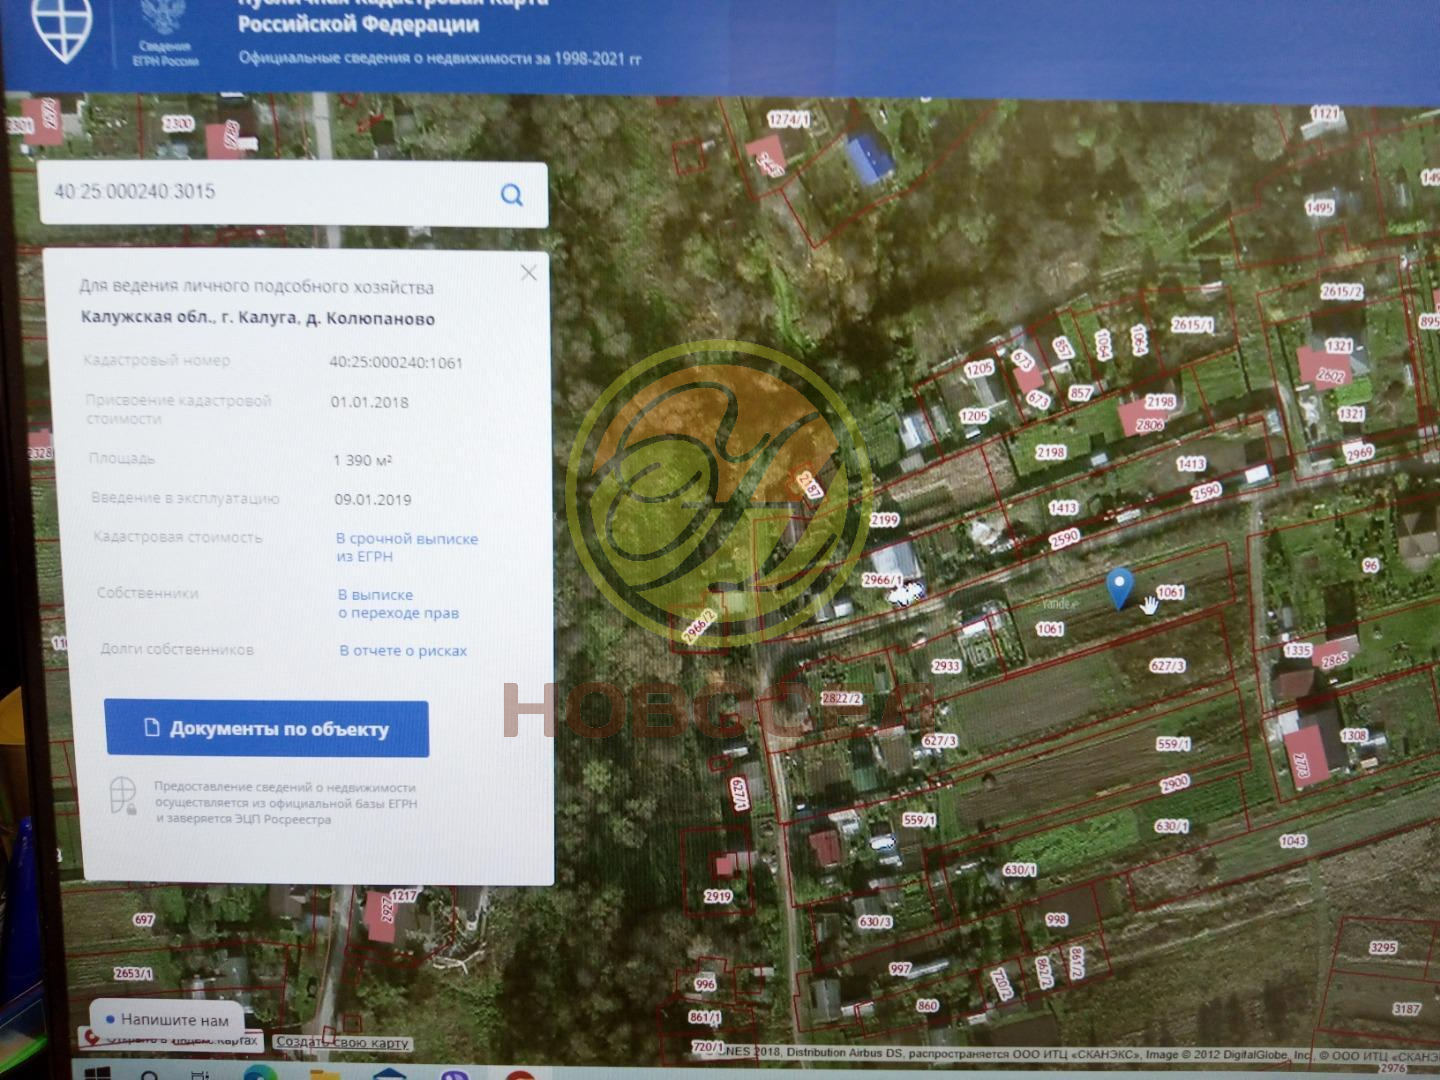Open В выписке о переходе прав link
Screen dimensions: 1440x1080
(x=397, y=604)
